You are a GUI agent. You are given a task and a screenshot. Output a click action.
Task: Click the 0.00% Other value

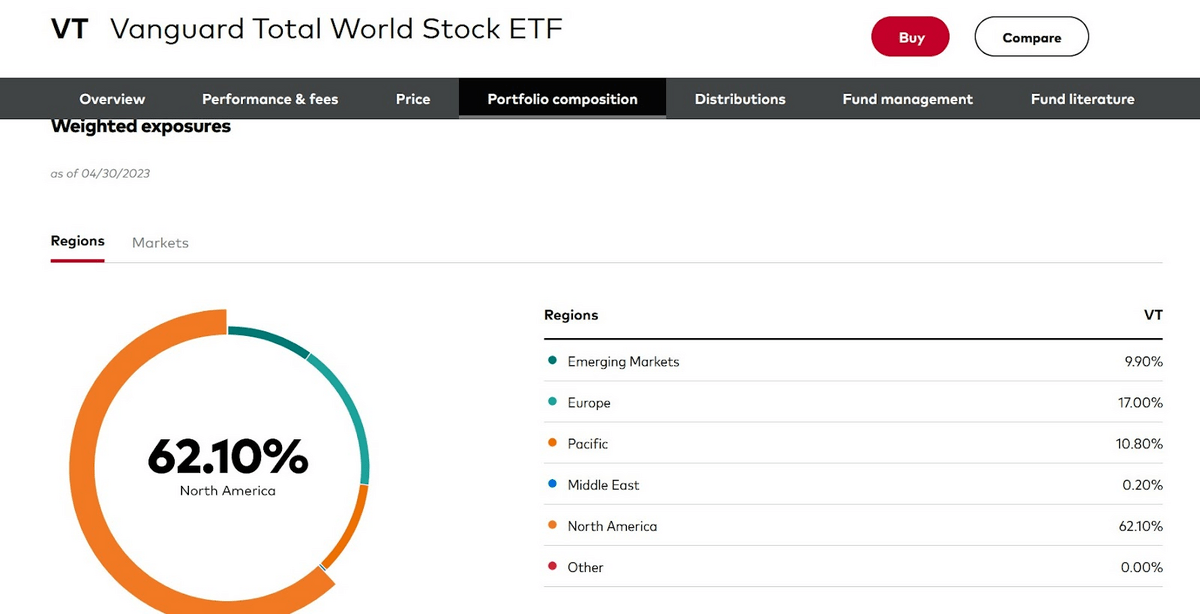1143,567
